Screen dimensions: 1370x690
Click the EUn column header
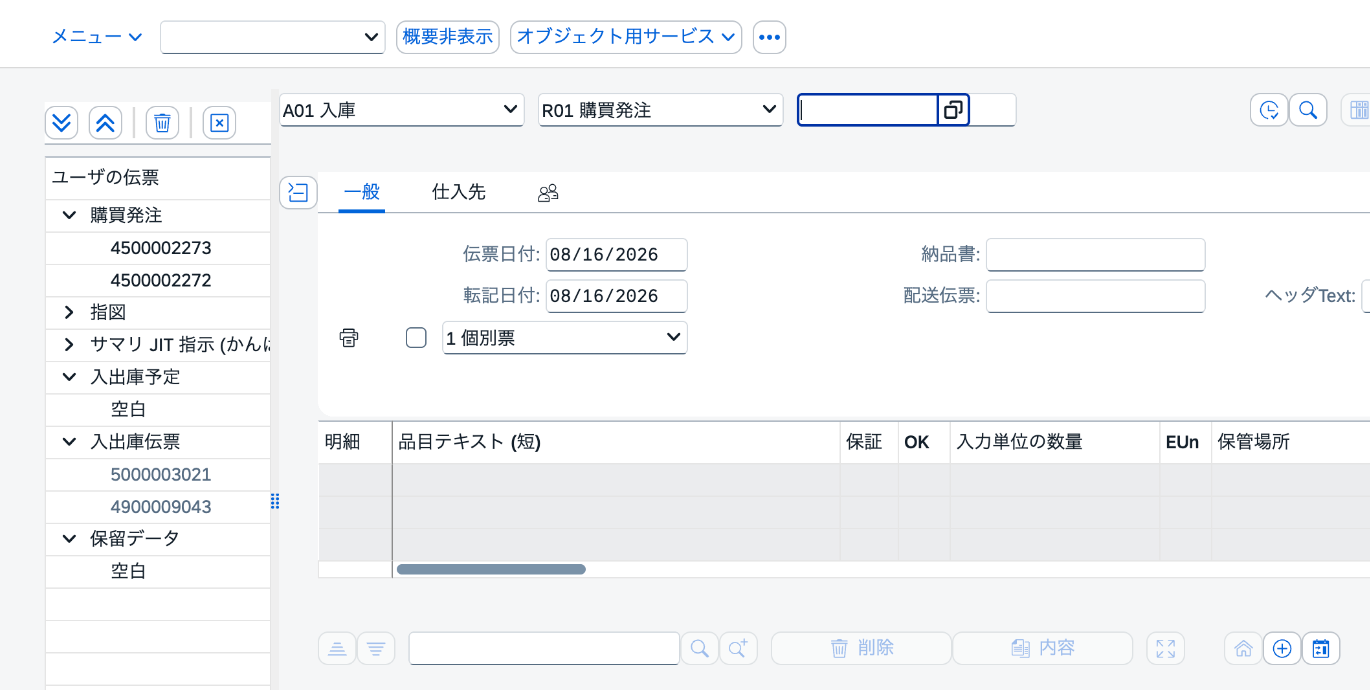pos(1186,442)
